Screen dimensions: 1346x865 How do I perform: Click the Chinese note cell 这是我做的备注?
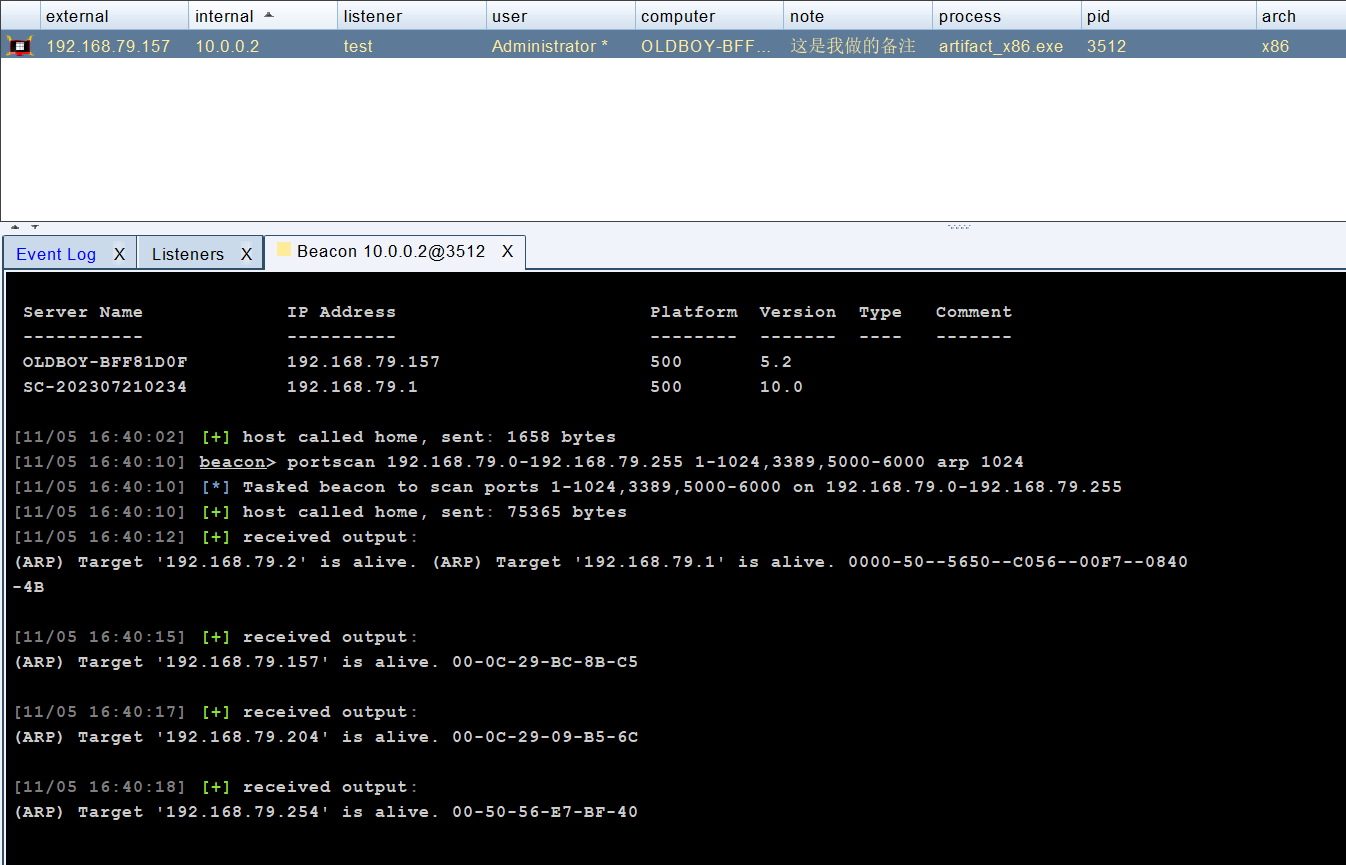pos(853,46)
